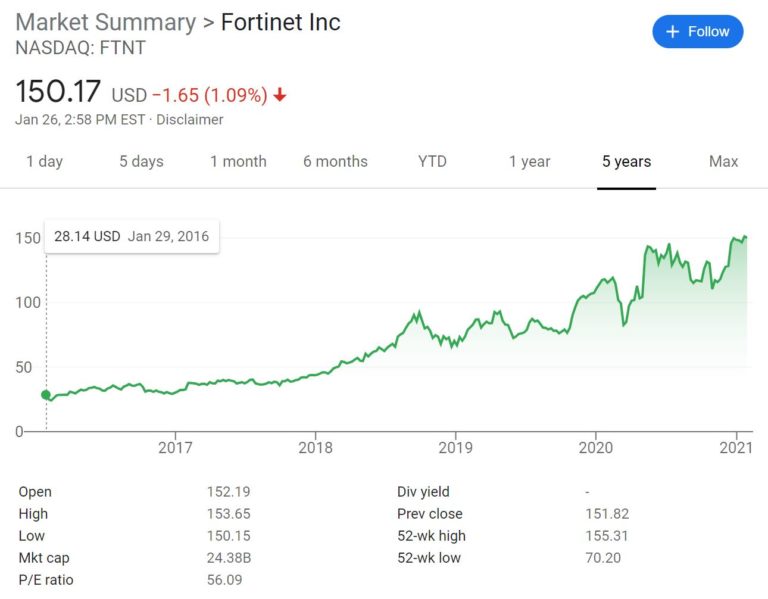
Task: Switch to the 1 day tab
Action: [x=45, y=162]
